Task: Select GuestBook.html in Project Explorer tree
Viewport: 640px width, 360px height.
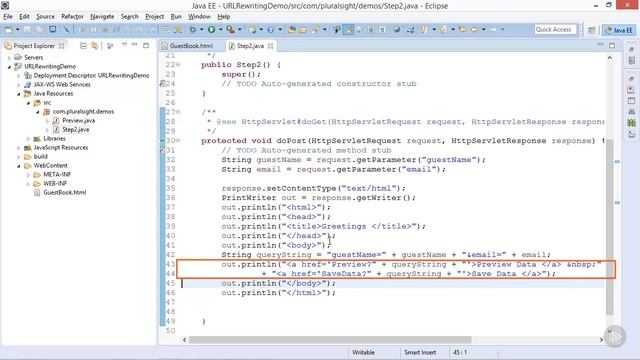Action: point(64,192)
